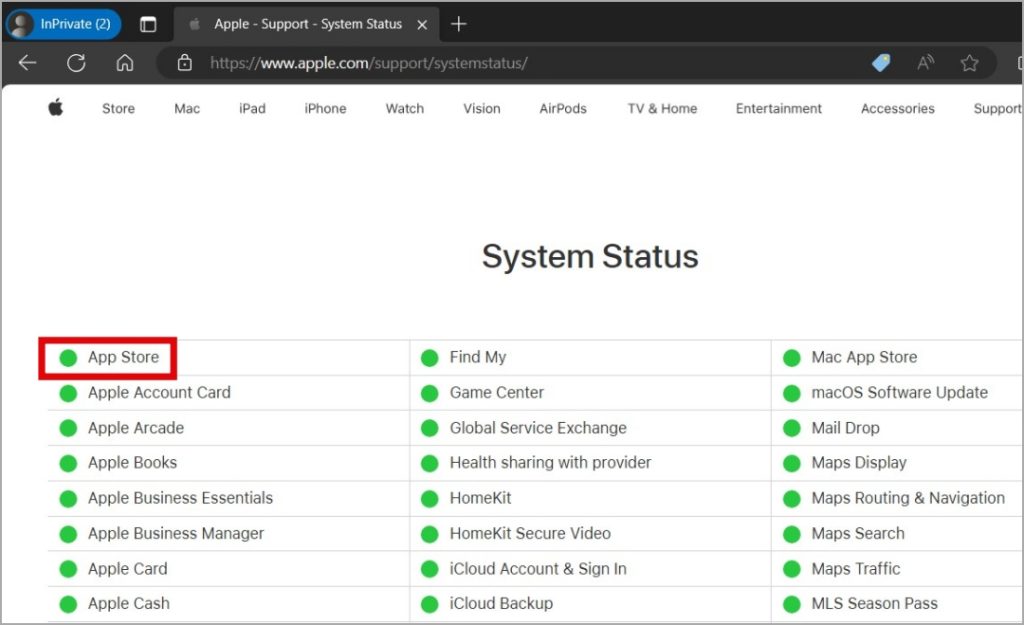Click the Apple Arcade entry
Viewport: 1024px width, 625px height.
point(136,428)
